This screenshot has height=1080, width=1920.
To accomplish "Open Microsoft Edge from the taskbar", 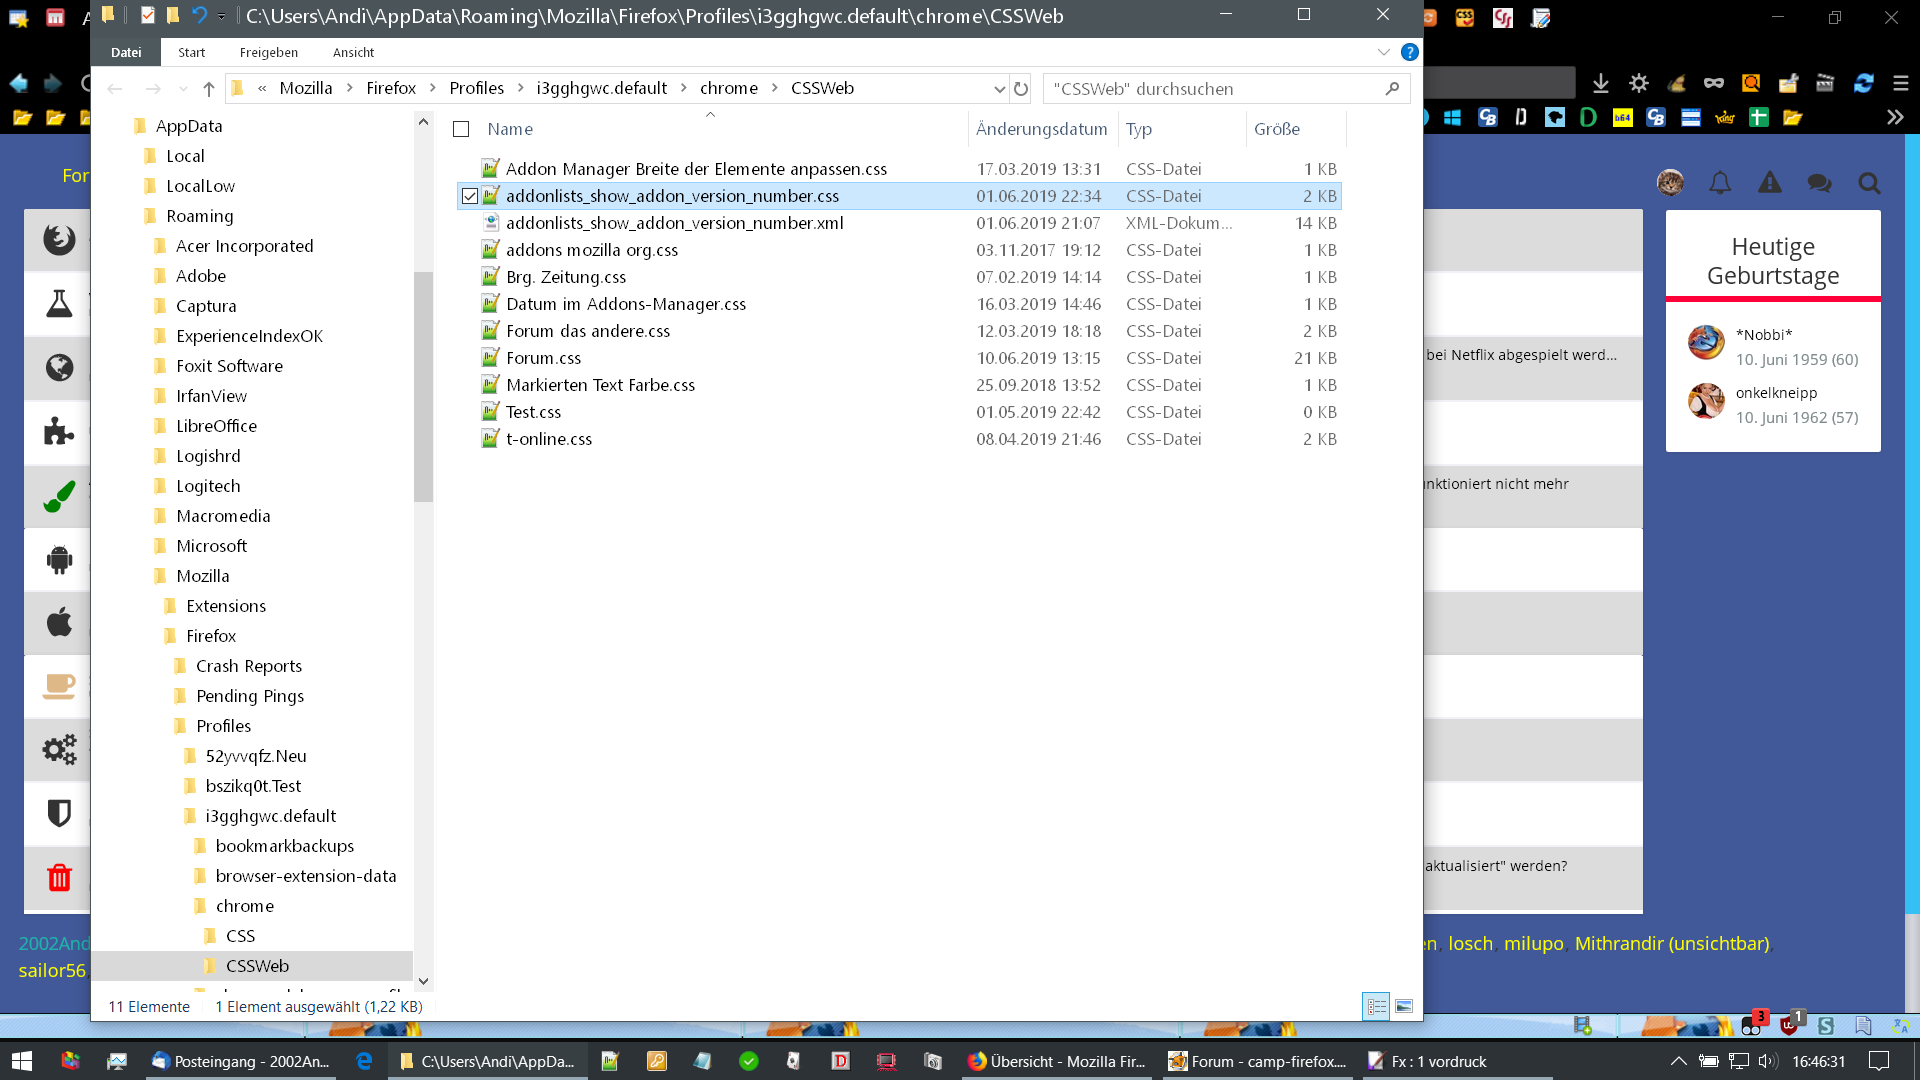I will [364, 1061].
